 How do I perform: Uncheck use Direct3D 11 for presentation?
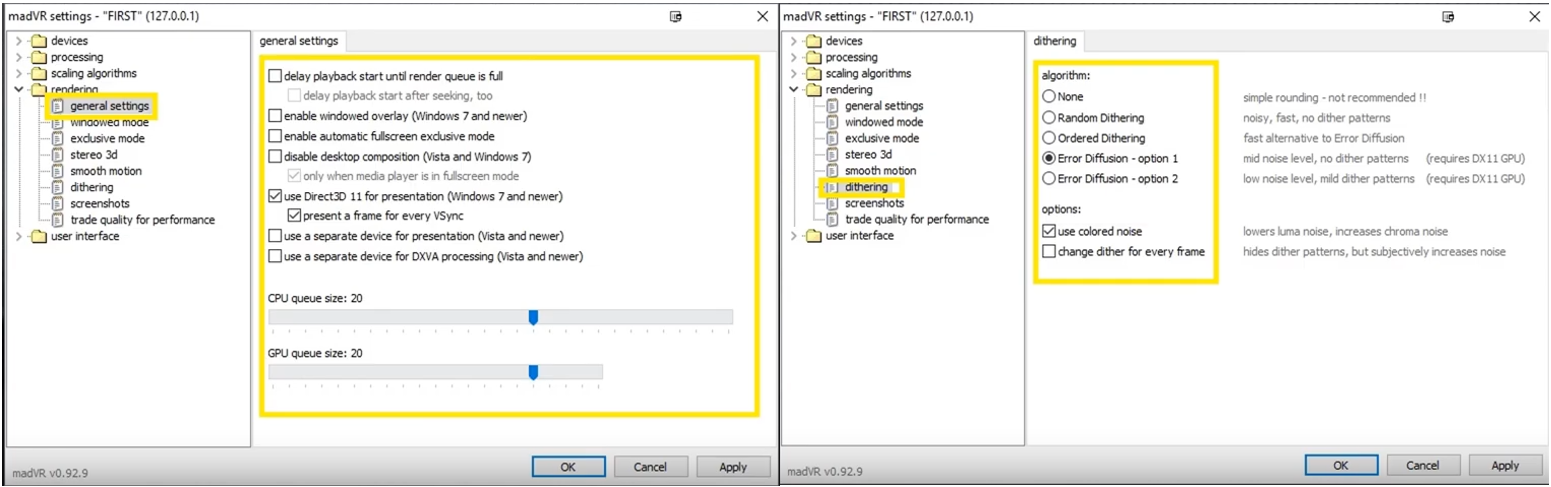[x=275, y=196]
